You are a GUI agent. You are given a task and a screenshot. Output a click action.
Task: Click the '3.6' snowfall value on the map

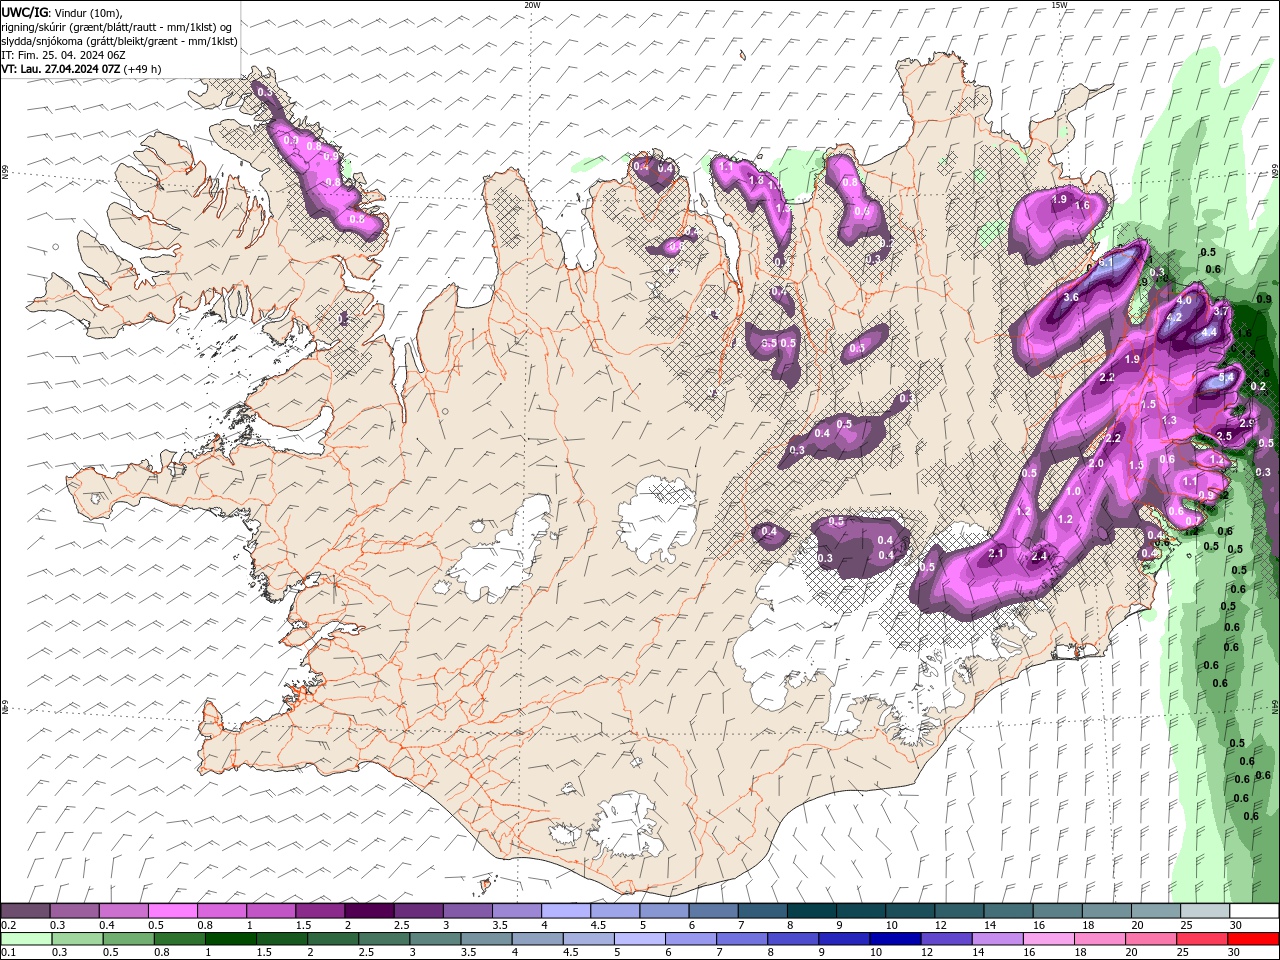(x=1071, y=297)
